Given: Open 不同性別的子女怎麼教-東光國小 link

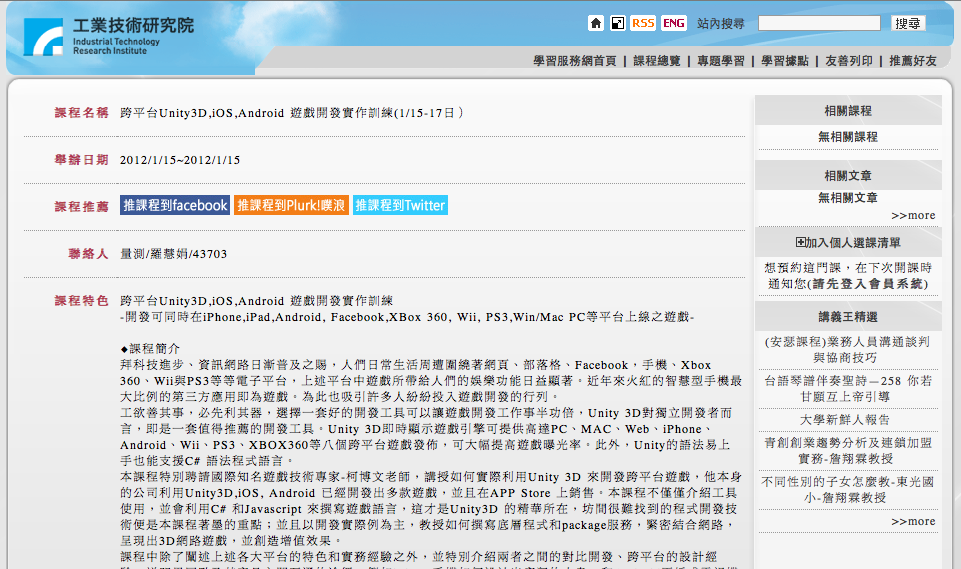Looking at the screenshot, I should click(848, 490).
